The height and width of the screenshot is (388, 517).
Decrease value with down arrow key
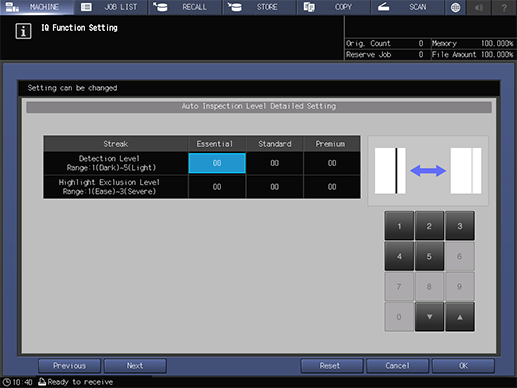point(429,317)
